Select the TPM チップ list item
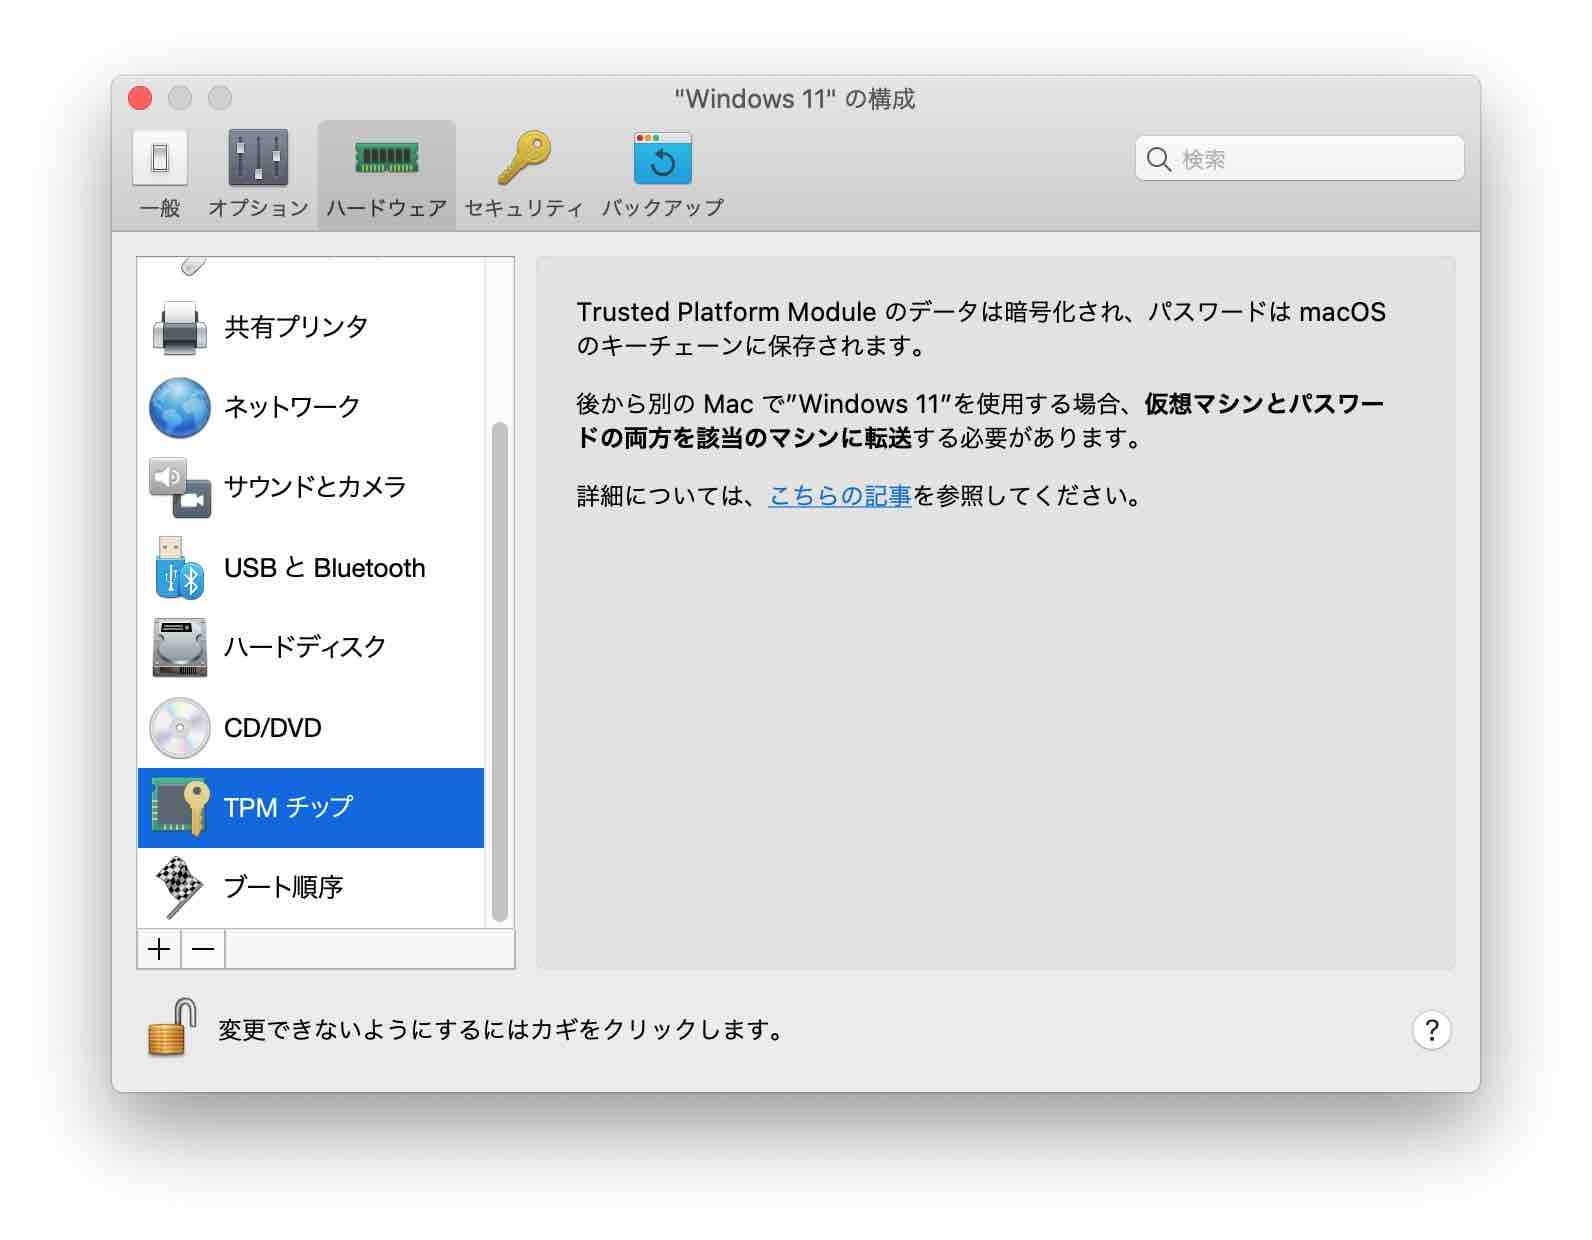Screen dimensions: 1592x1240 310,807
